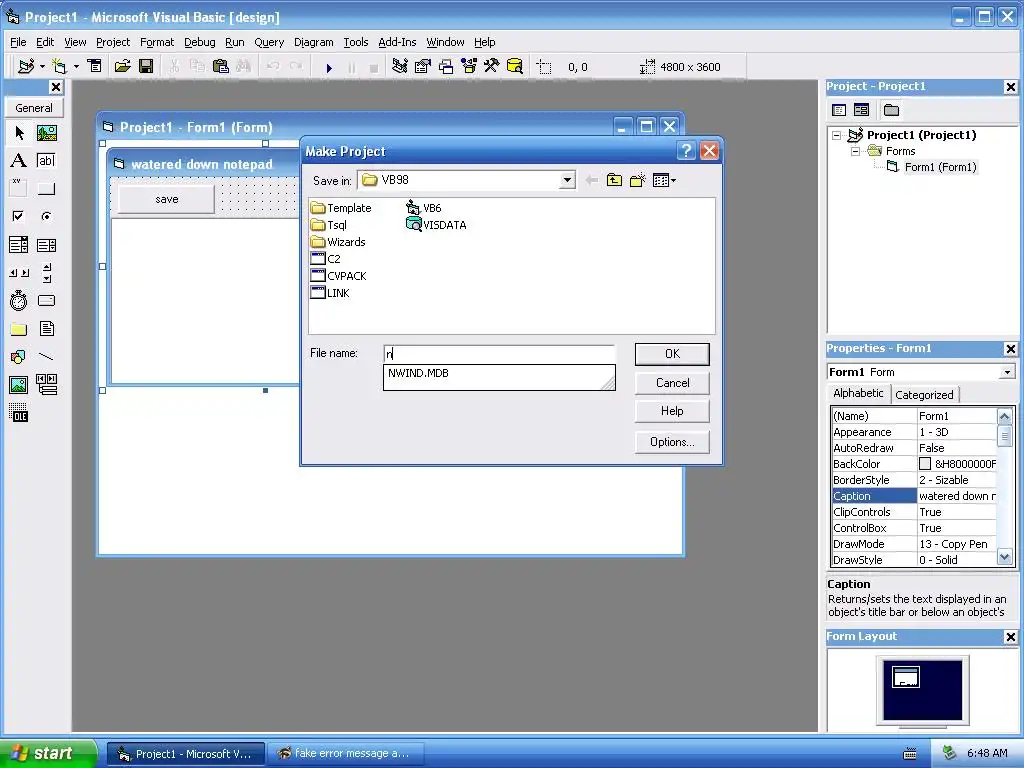Select the Line tool in the toolbox

[46, 357]
